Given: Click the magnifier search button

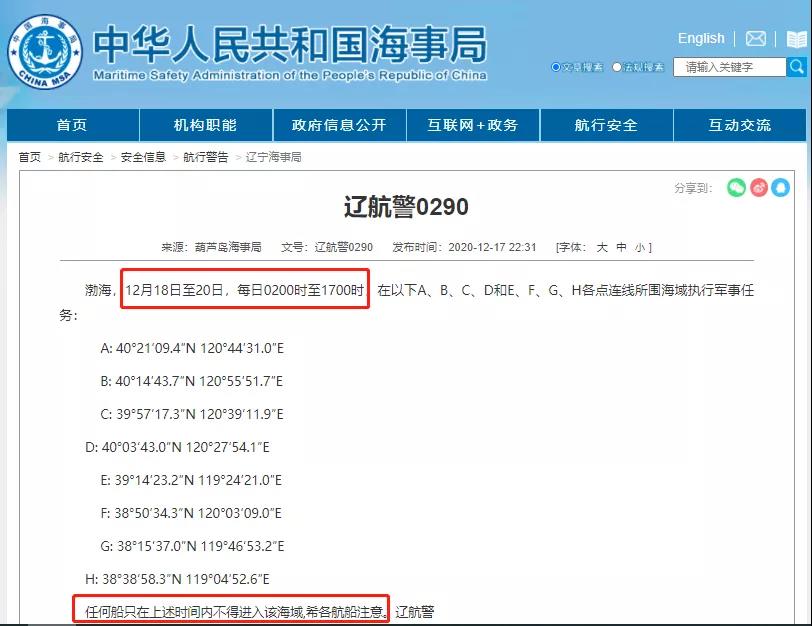Looking at the screenshot, I should (x=796, y=67).
